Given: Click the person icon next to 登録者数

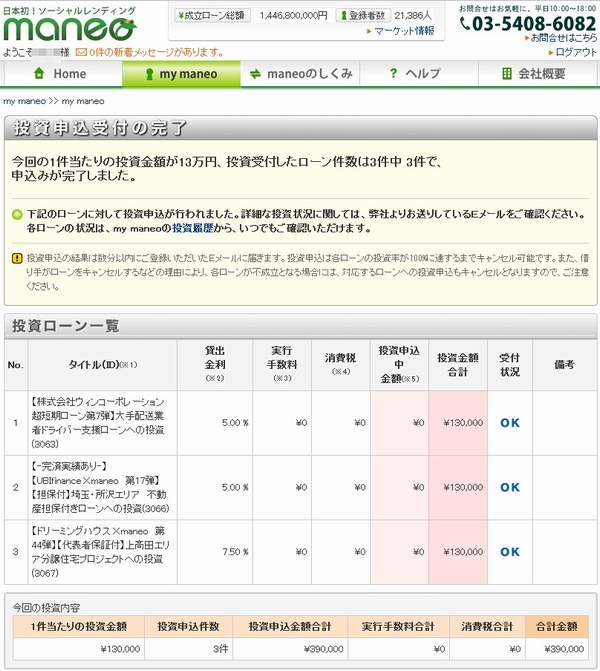Looking at the screenshot, I should (343, 16).
